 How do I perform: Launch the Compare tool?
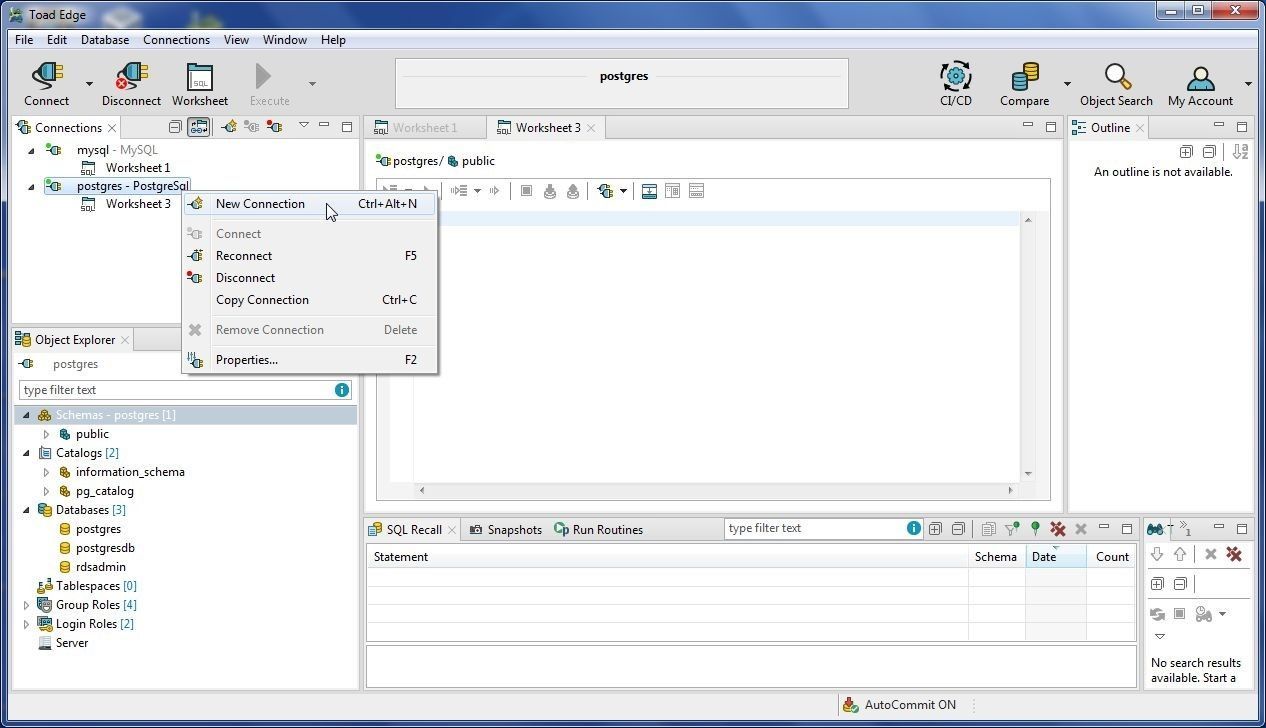(1025, 77)
